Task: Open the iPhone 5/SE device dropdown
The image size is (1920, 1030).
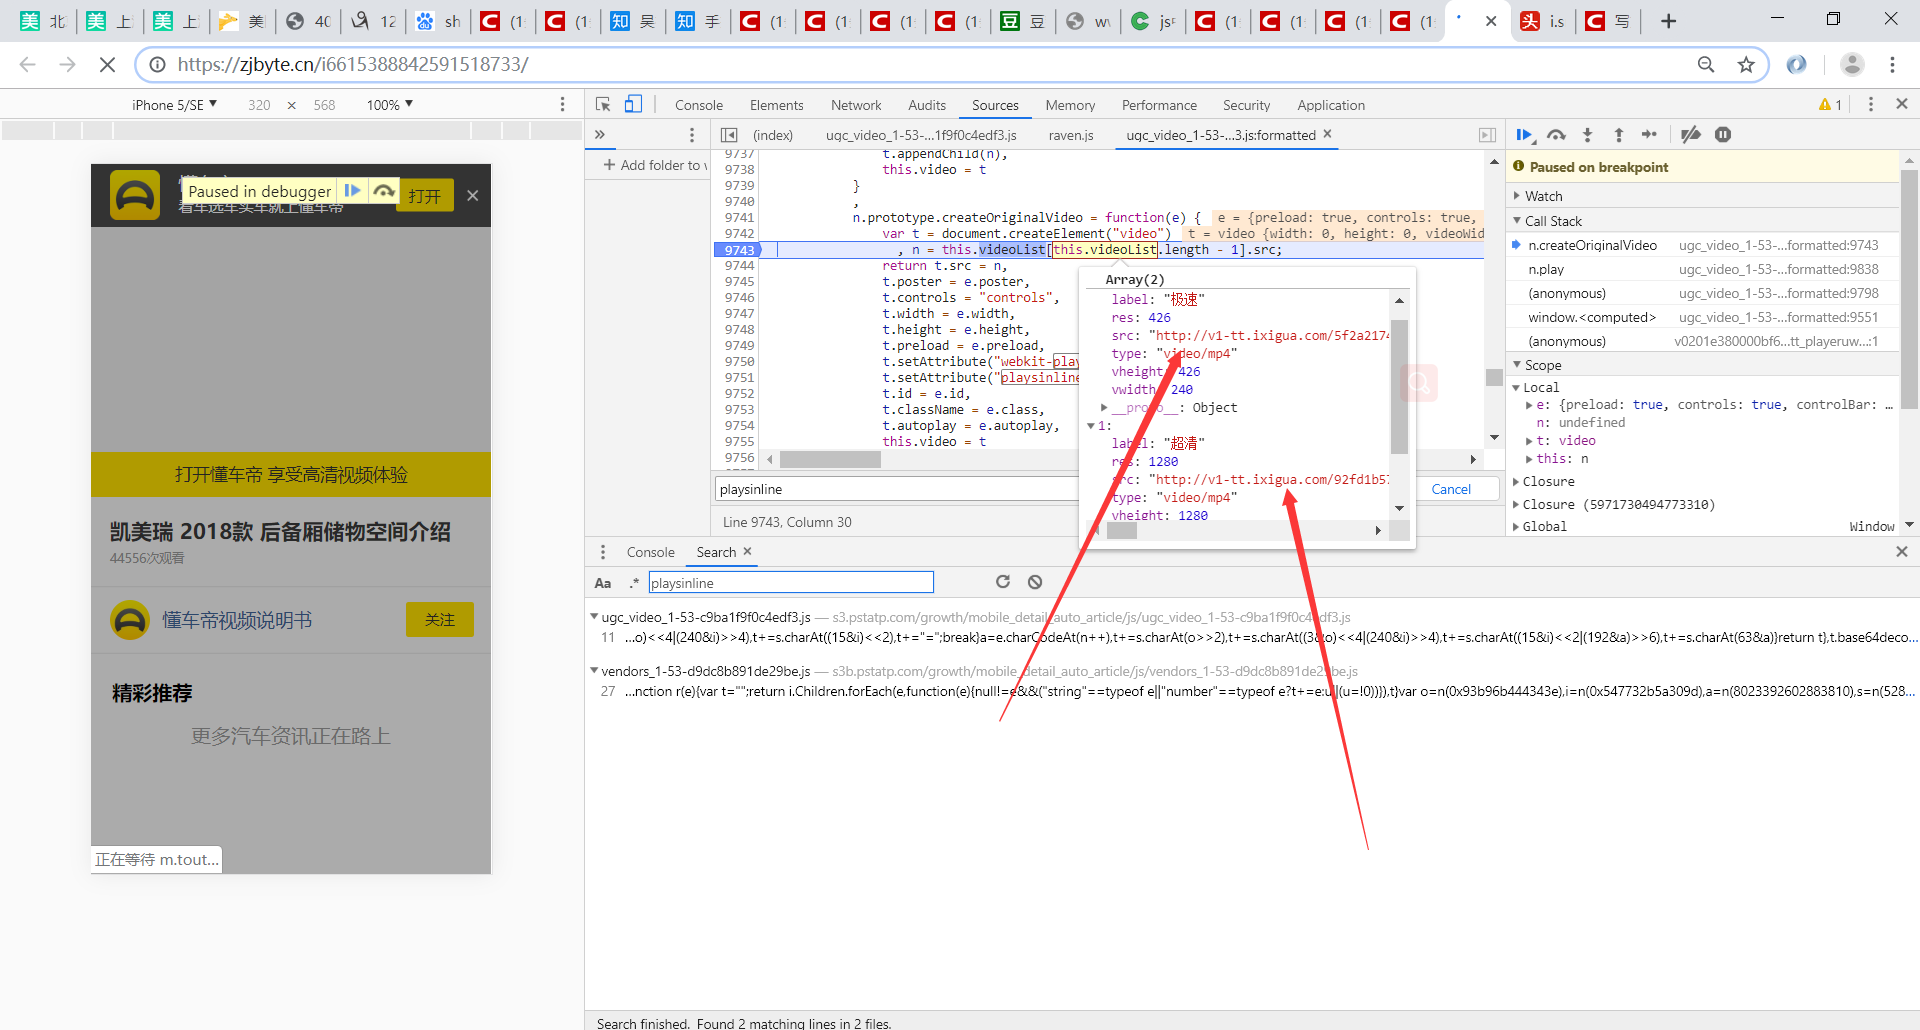Action: (174, 105)
